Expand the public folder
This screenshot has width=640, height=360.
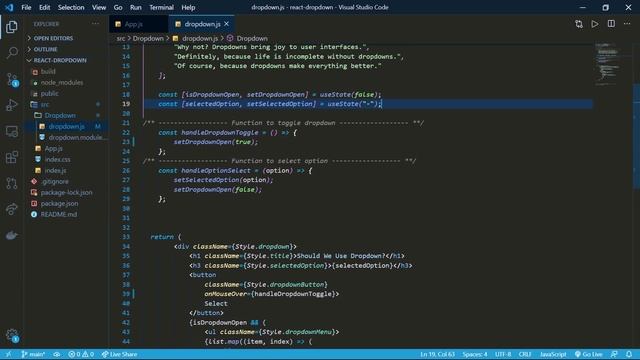49,93
